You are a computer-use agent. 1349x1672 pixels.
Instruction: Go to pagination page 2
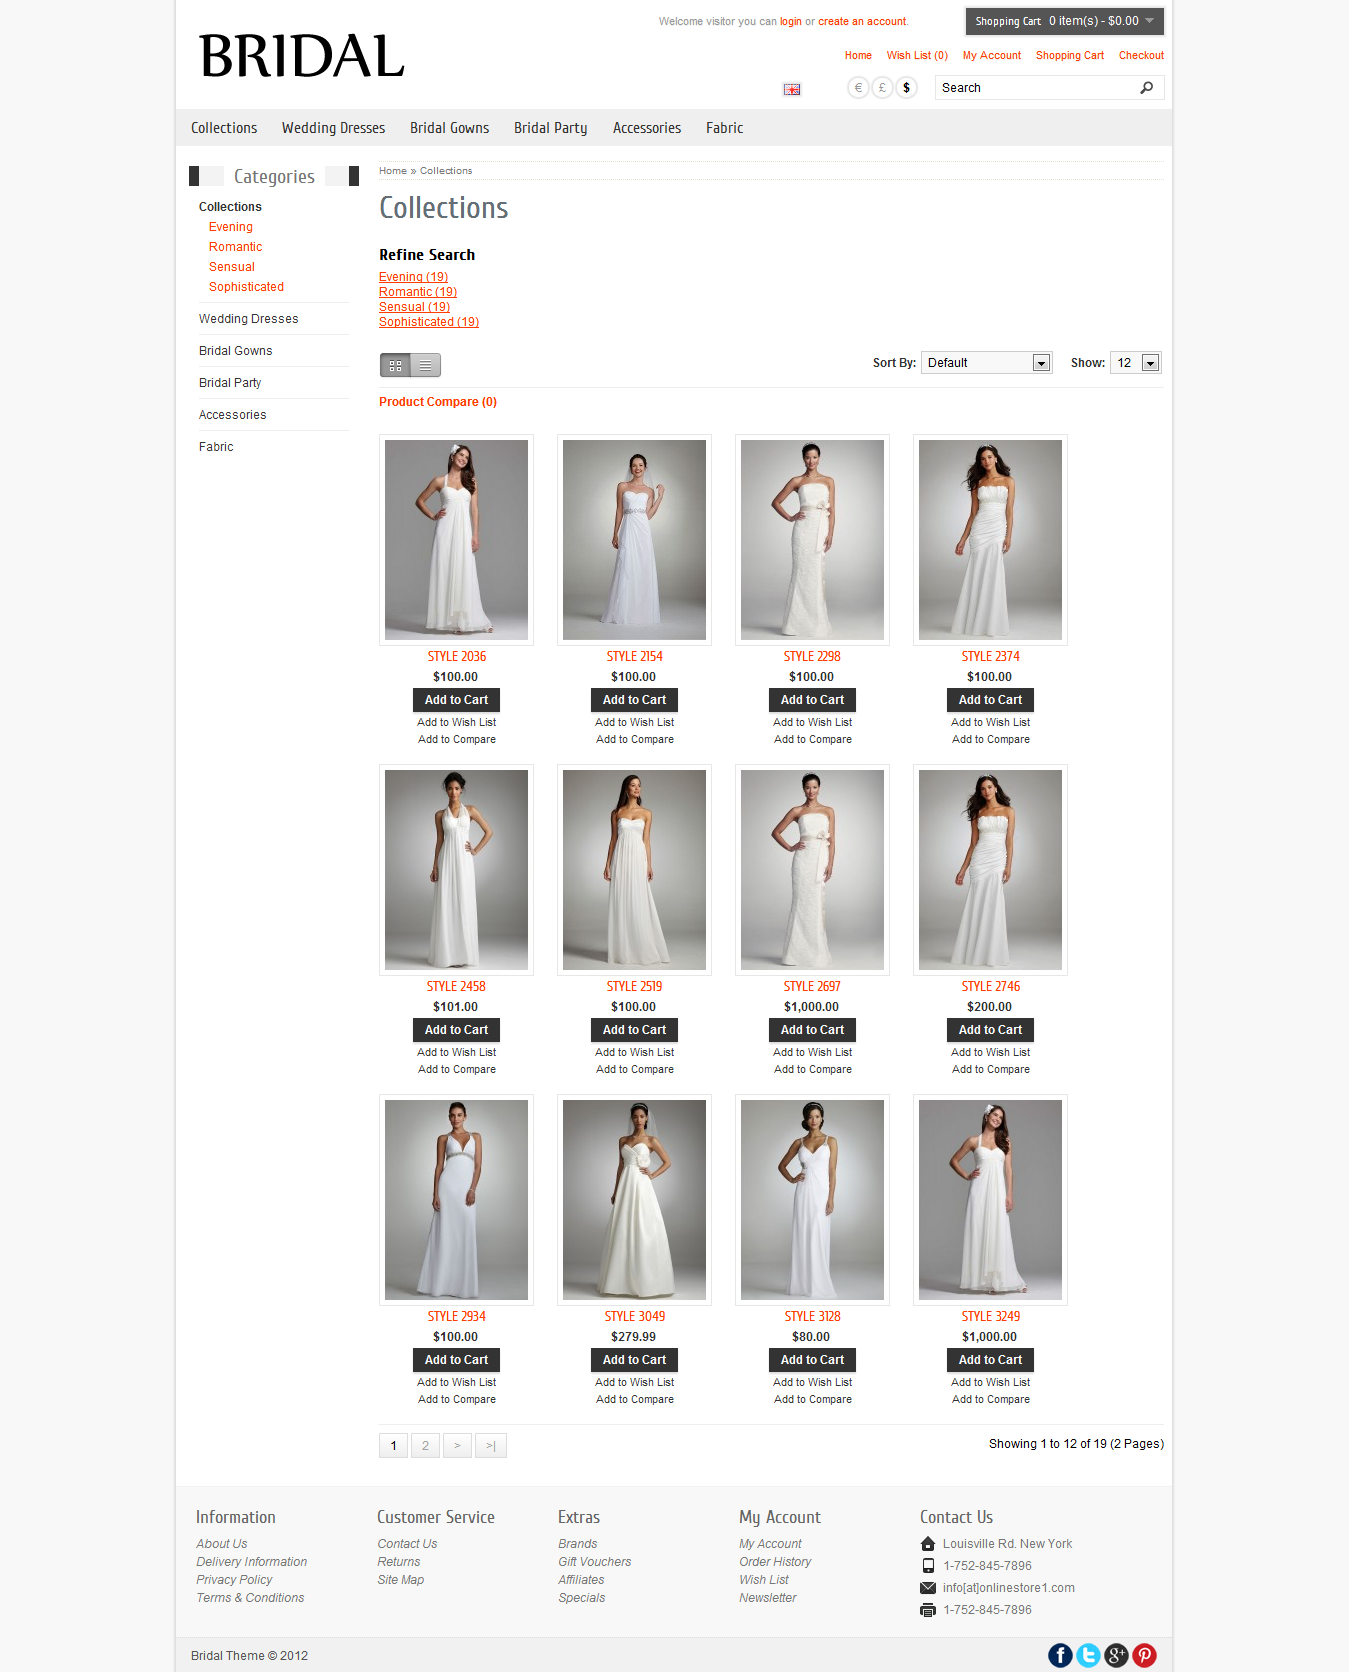coord(425,1446)
